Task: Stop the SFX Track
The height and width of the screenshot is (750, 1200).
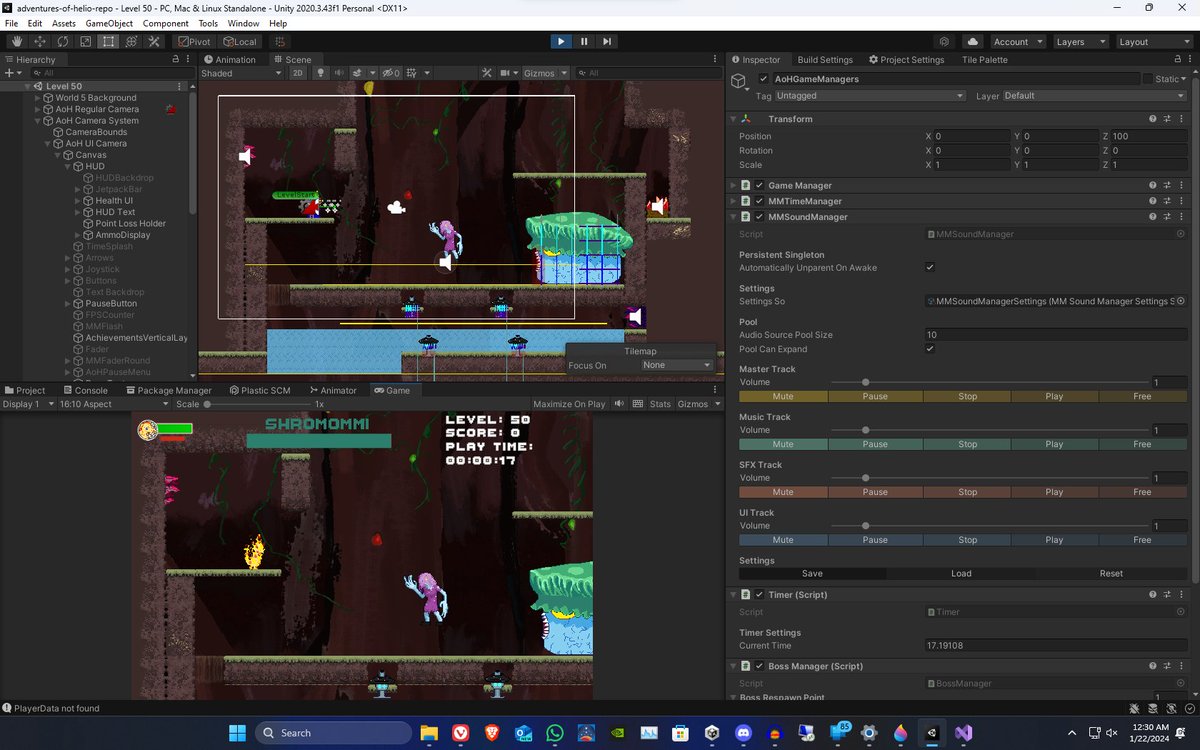Action: coord(967,493)
